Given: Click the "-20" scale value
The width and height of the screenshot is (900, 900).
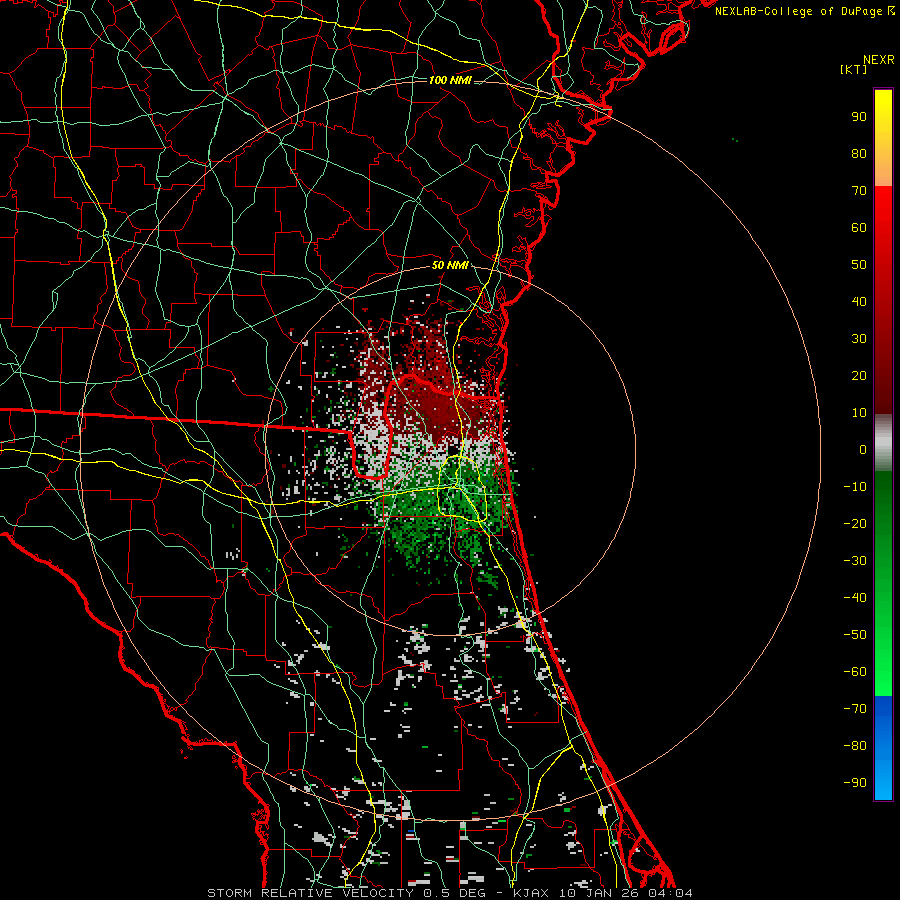Looking at the screenshot, I should click(x=855, y=523).
